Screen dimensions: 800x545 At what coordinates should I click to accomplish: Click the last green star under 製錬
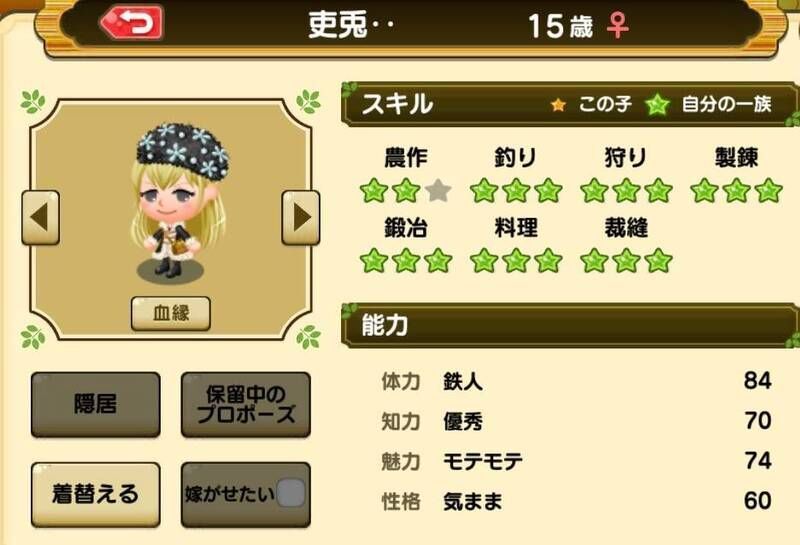[768, 191]
